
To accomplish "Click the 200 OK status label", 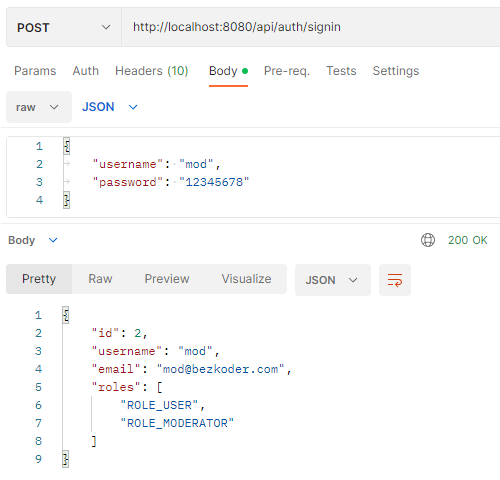I will point(468,240).
